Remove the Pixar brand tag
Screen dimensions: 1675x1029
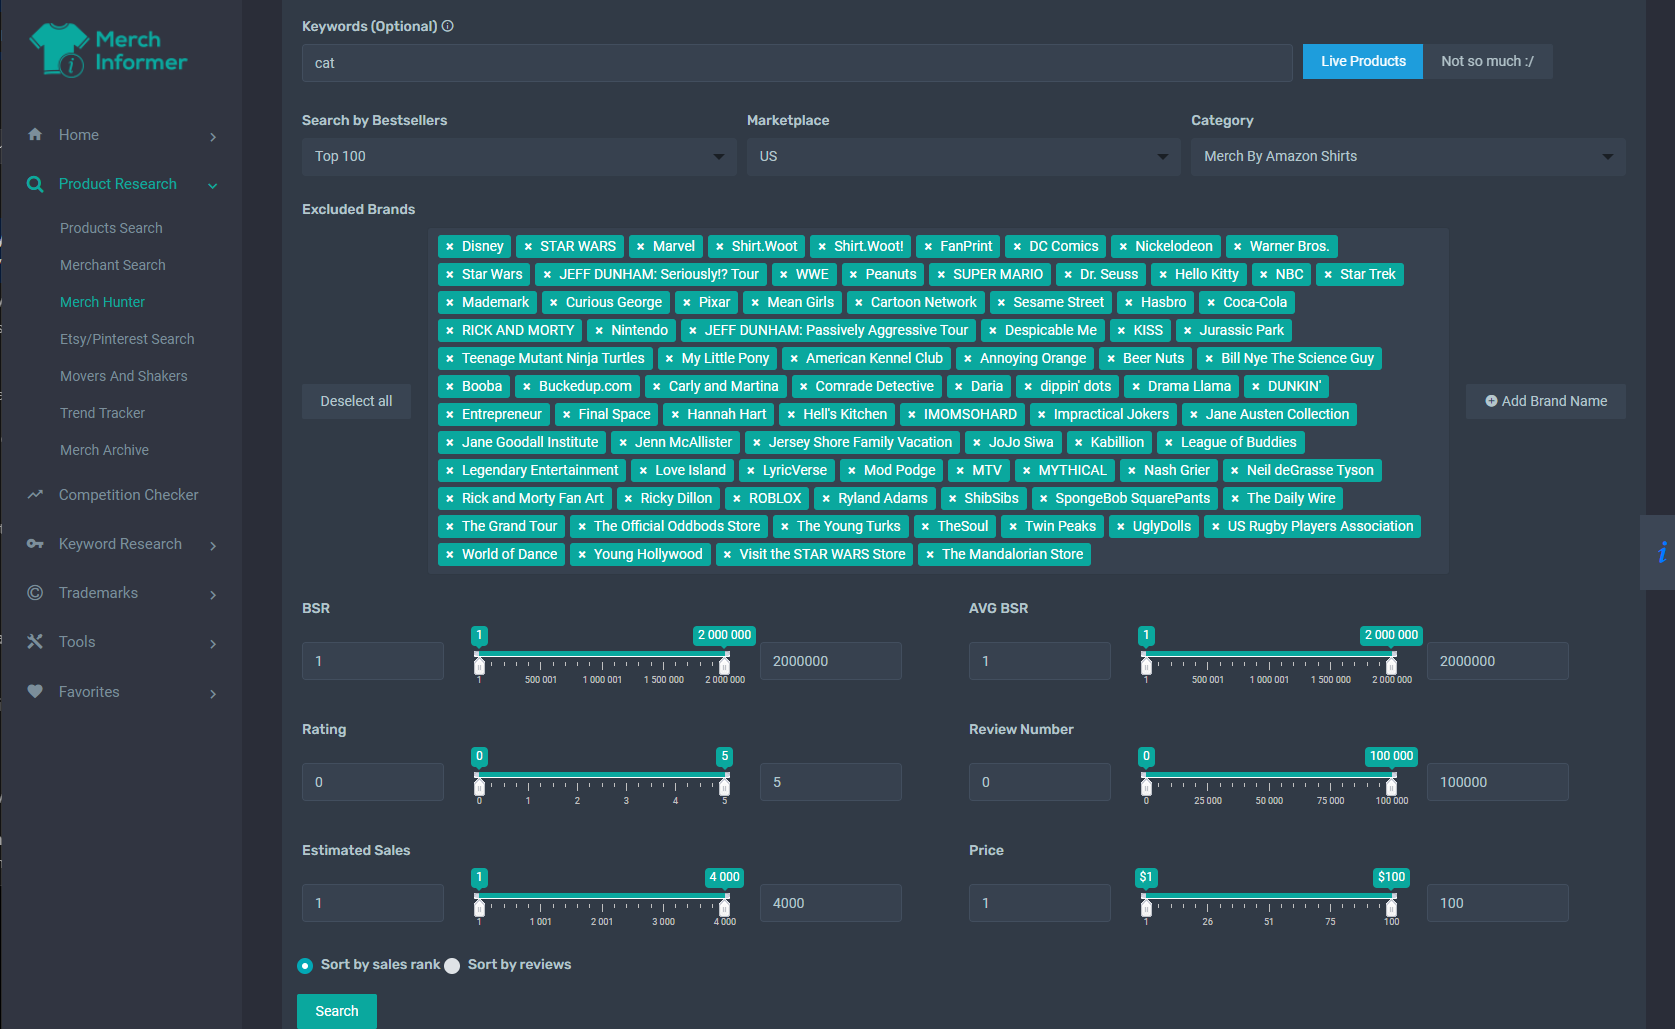(687, 302)
